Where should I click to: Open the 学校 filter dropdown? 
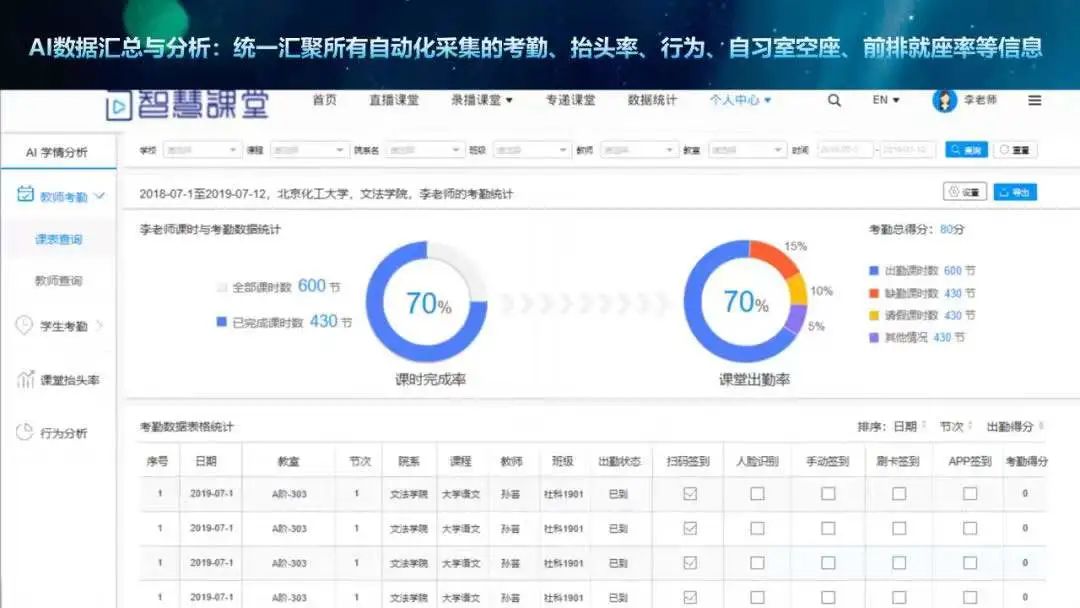coord(200,148)
